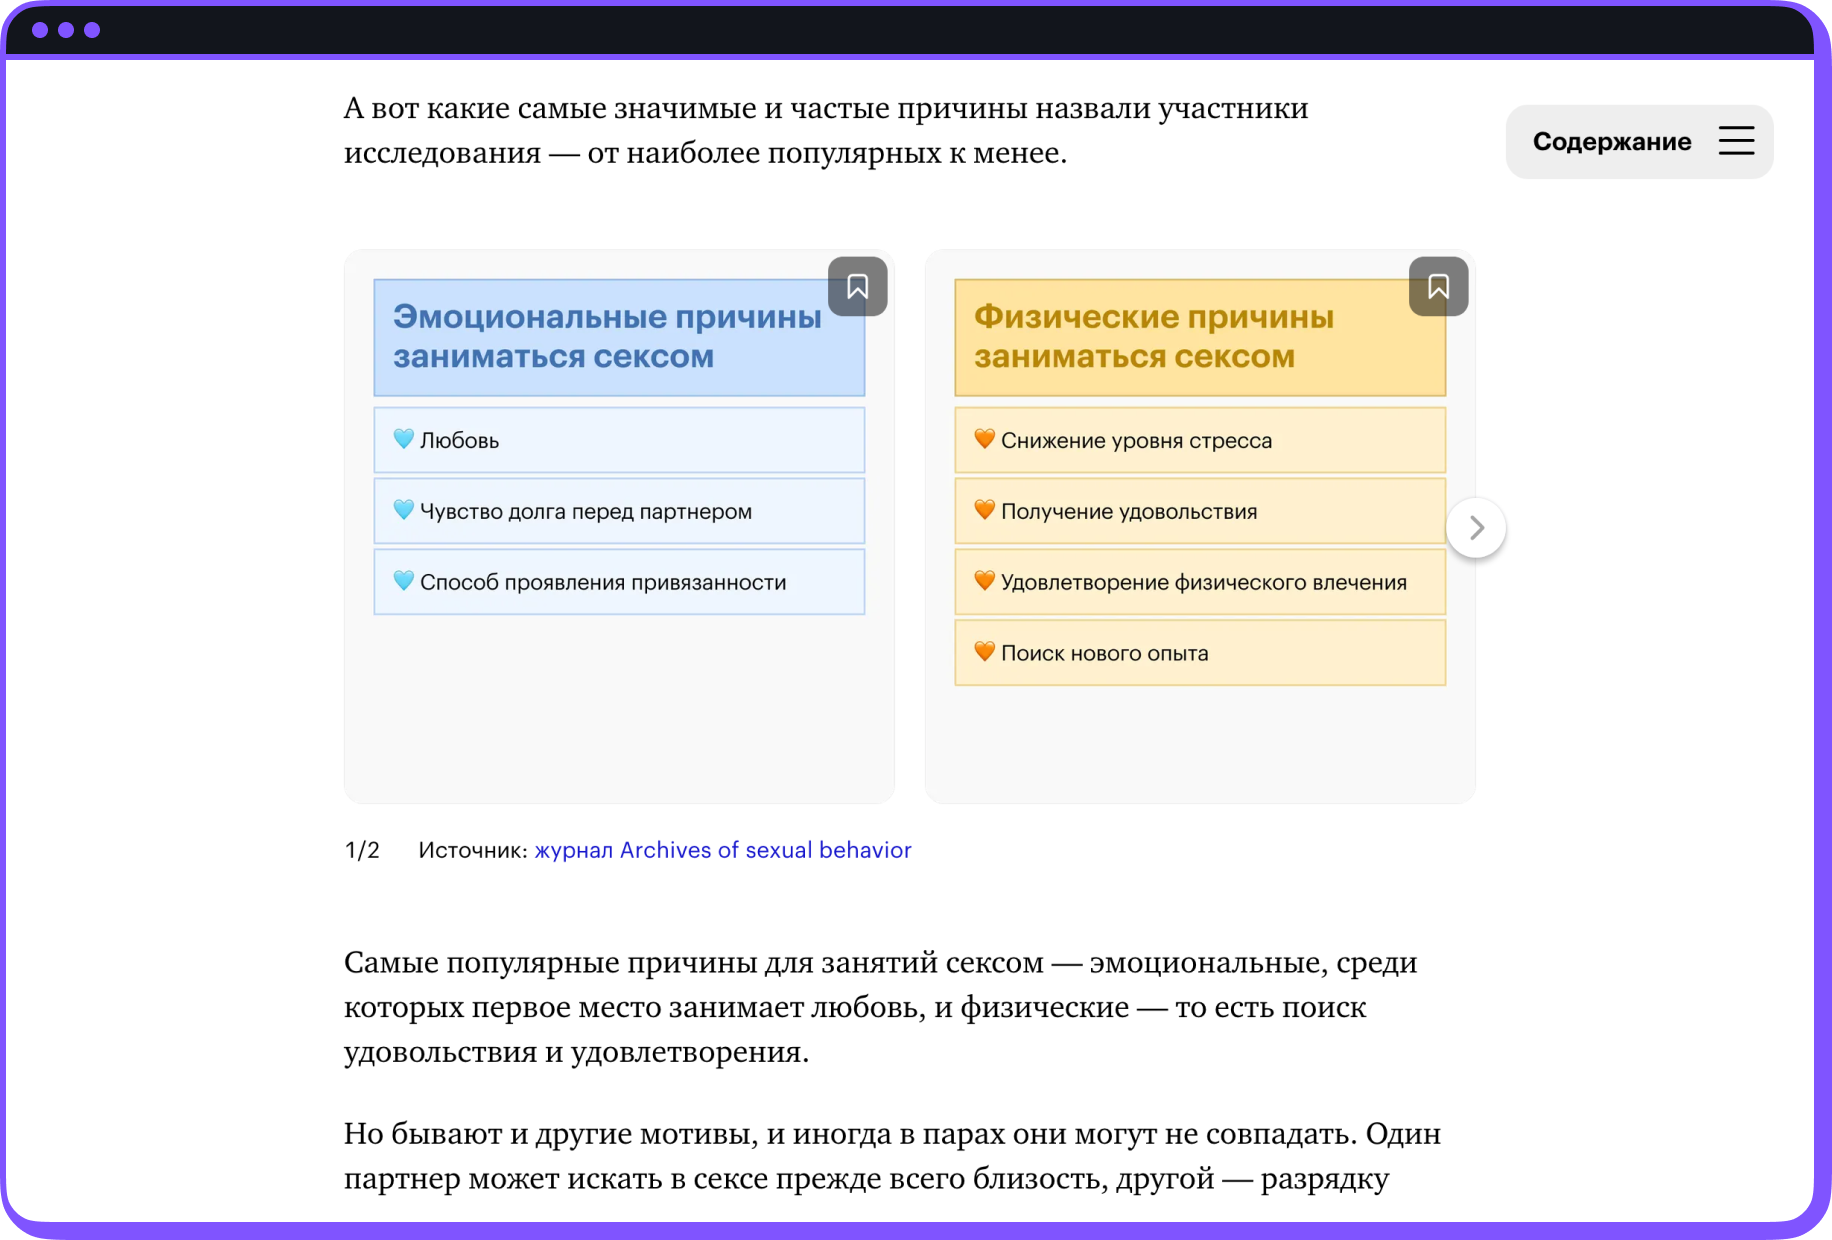The width and height of the screenshot is (1832, 1240).
Task: Click the orange heart next to Поиск нового опыта
Action: (x=984, y=652)
